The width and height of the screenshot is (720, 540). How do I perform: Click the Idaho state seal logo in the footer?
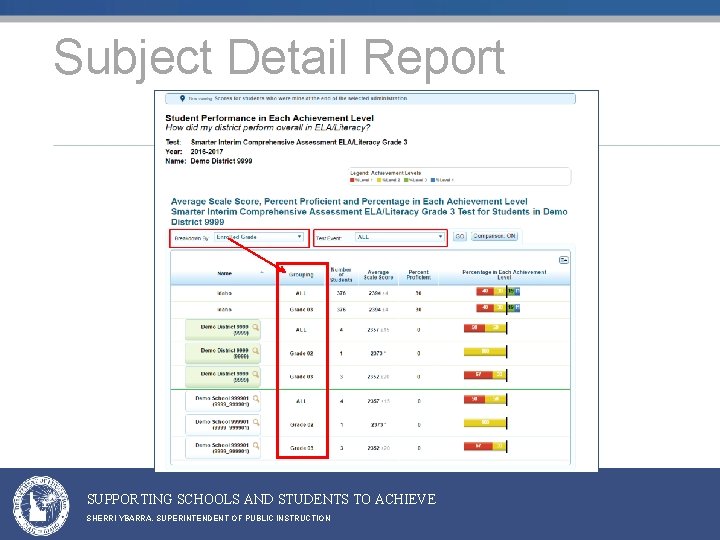click(41, 506)
